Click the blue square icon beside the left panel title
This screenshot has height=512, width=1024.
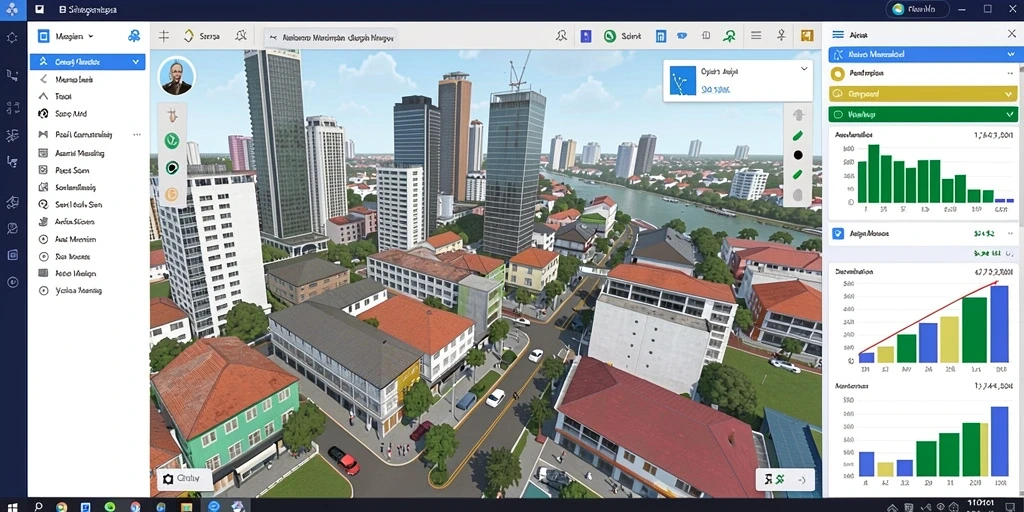click(44, 36)
